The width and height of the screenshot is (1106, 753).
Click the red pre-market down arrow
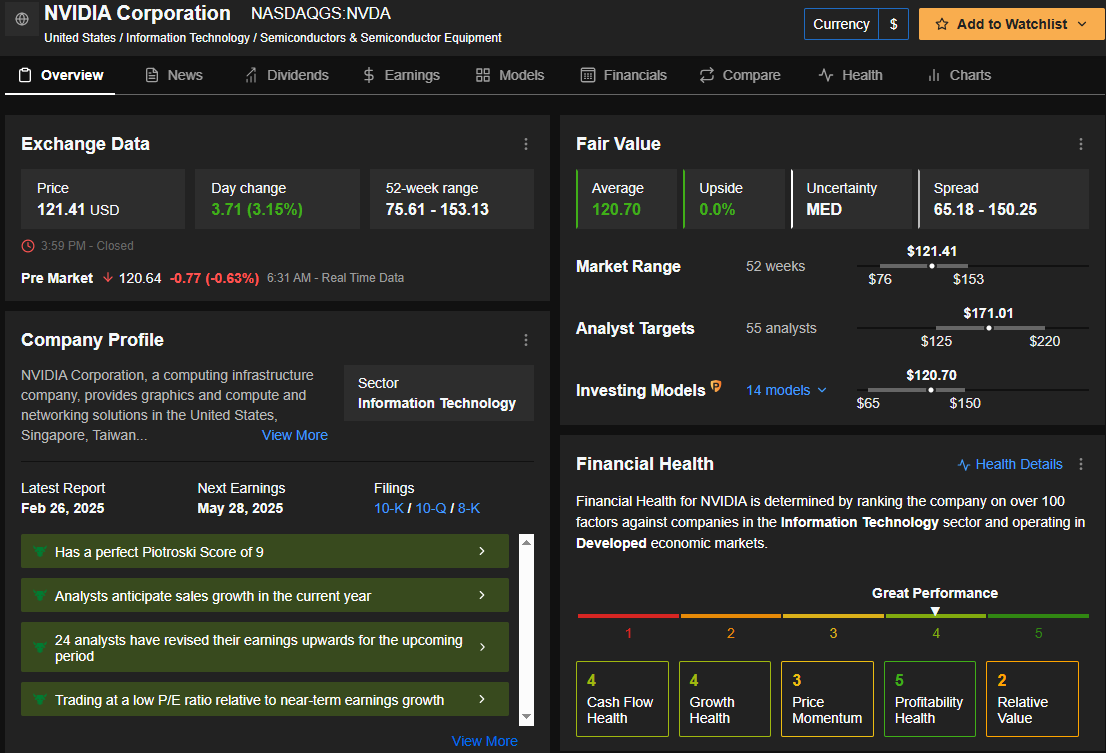(108, 278)
